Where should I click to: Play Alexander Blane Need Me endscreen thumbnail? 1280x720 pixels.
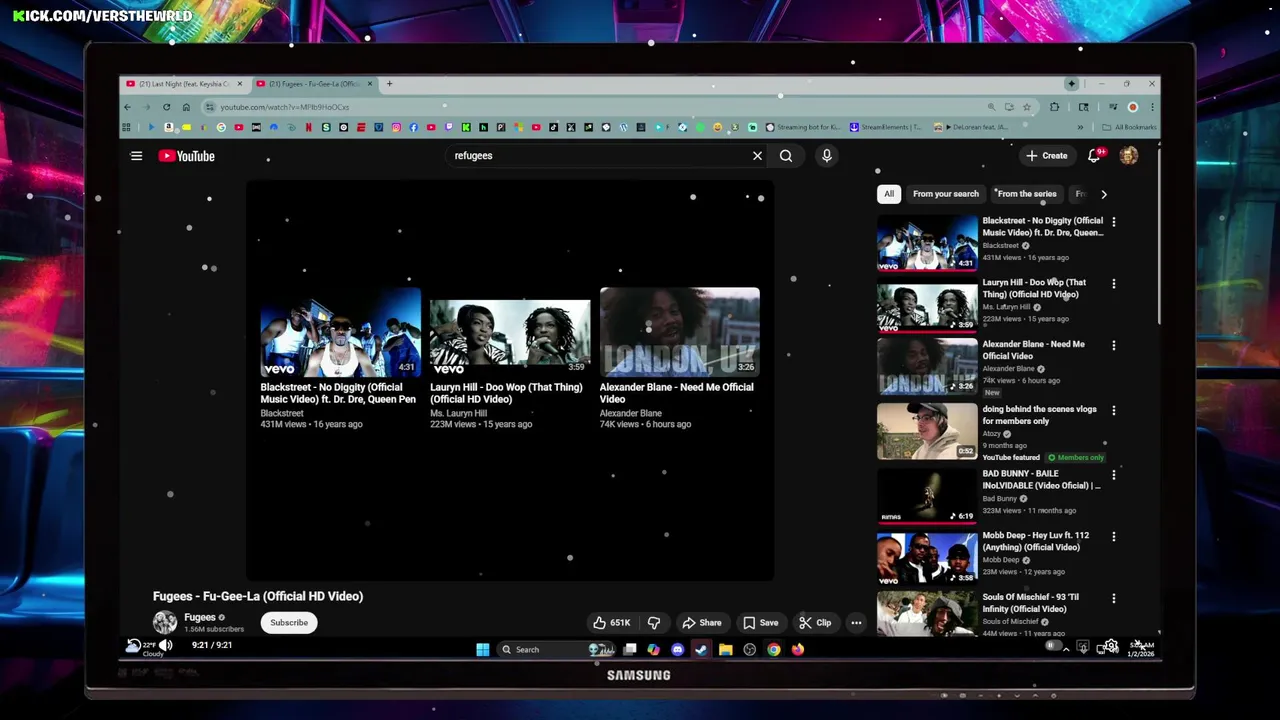[x=680, y=332]
